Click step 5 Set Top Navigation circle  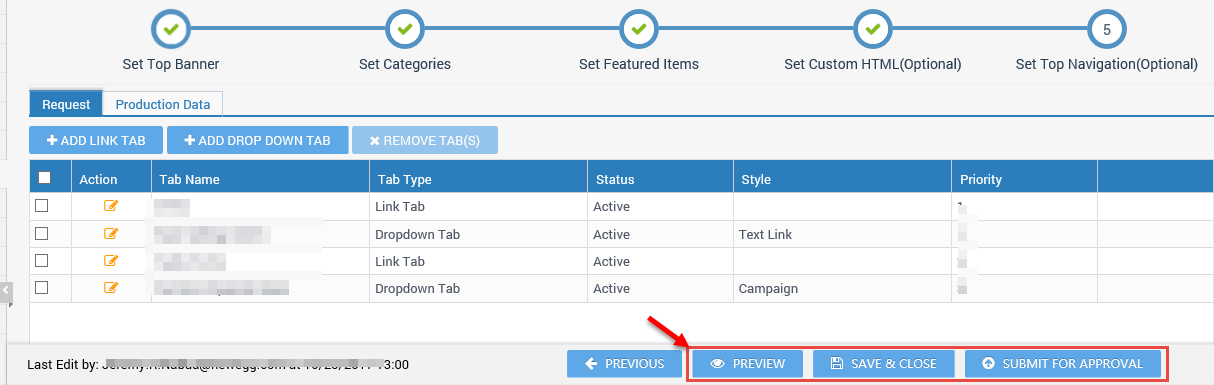tap(1107, 30)
